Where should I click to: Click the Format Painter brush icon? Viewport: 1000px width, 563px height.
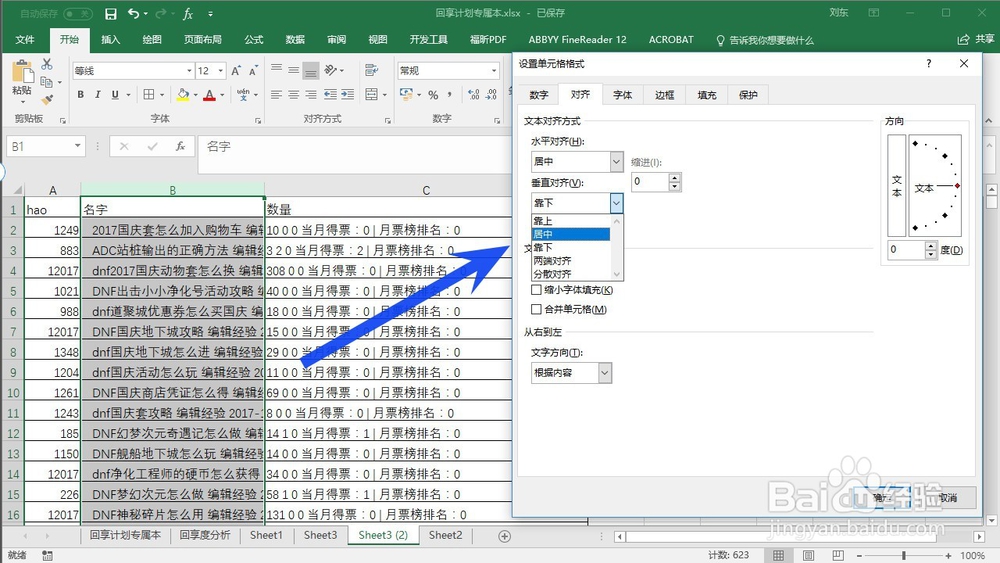[47, 99]
